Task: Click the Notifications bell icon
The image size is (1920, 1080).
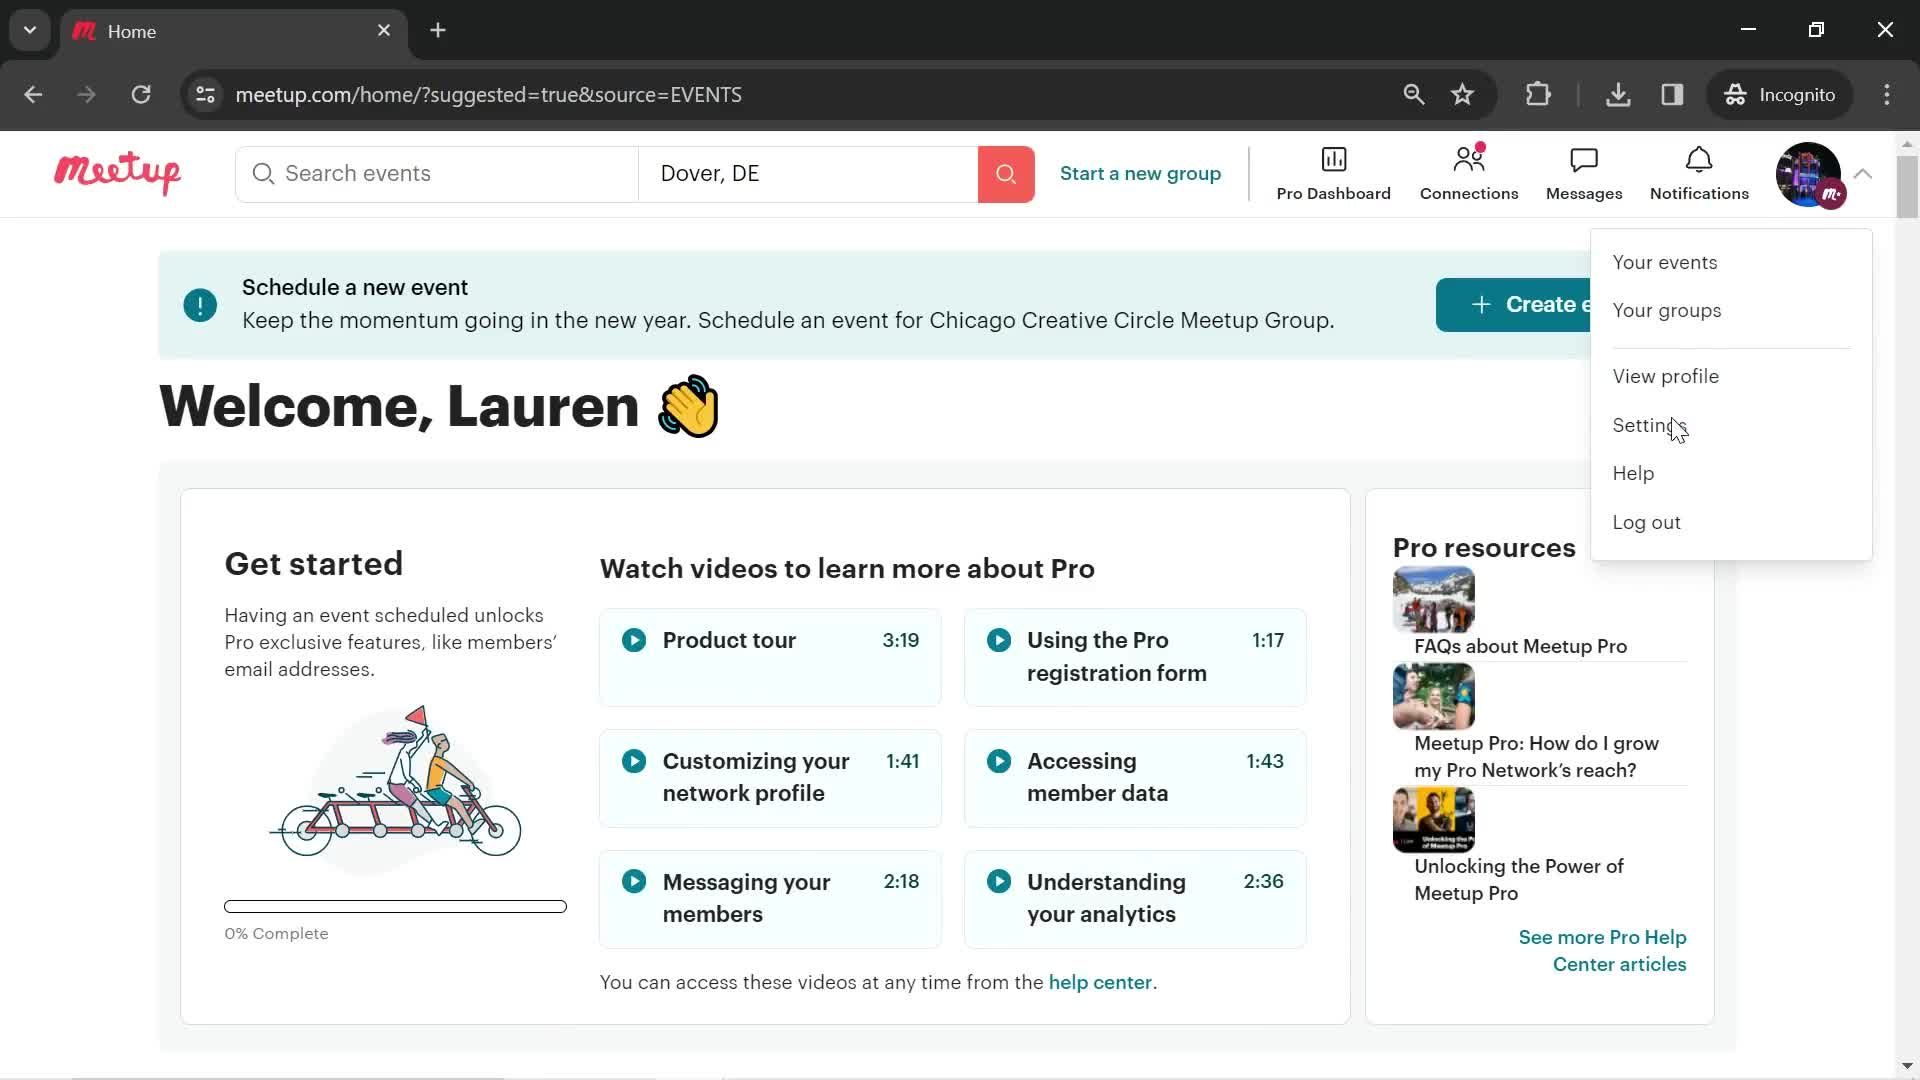Action: click(x=1700, y=160)
